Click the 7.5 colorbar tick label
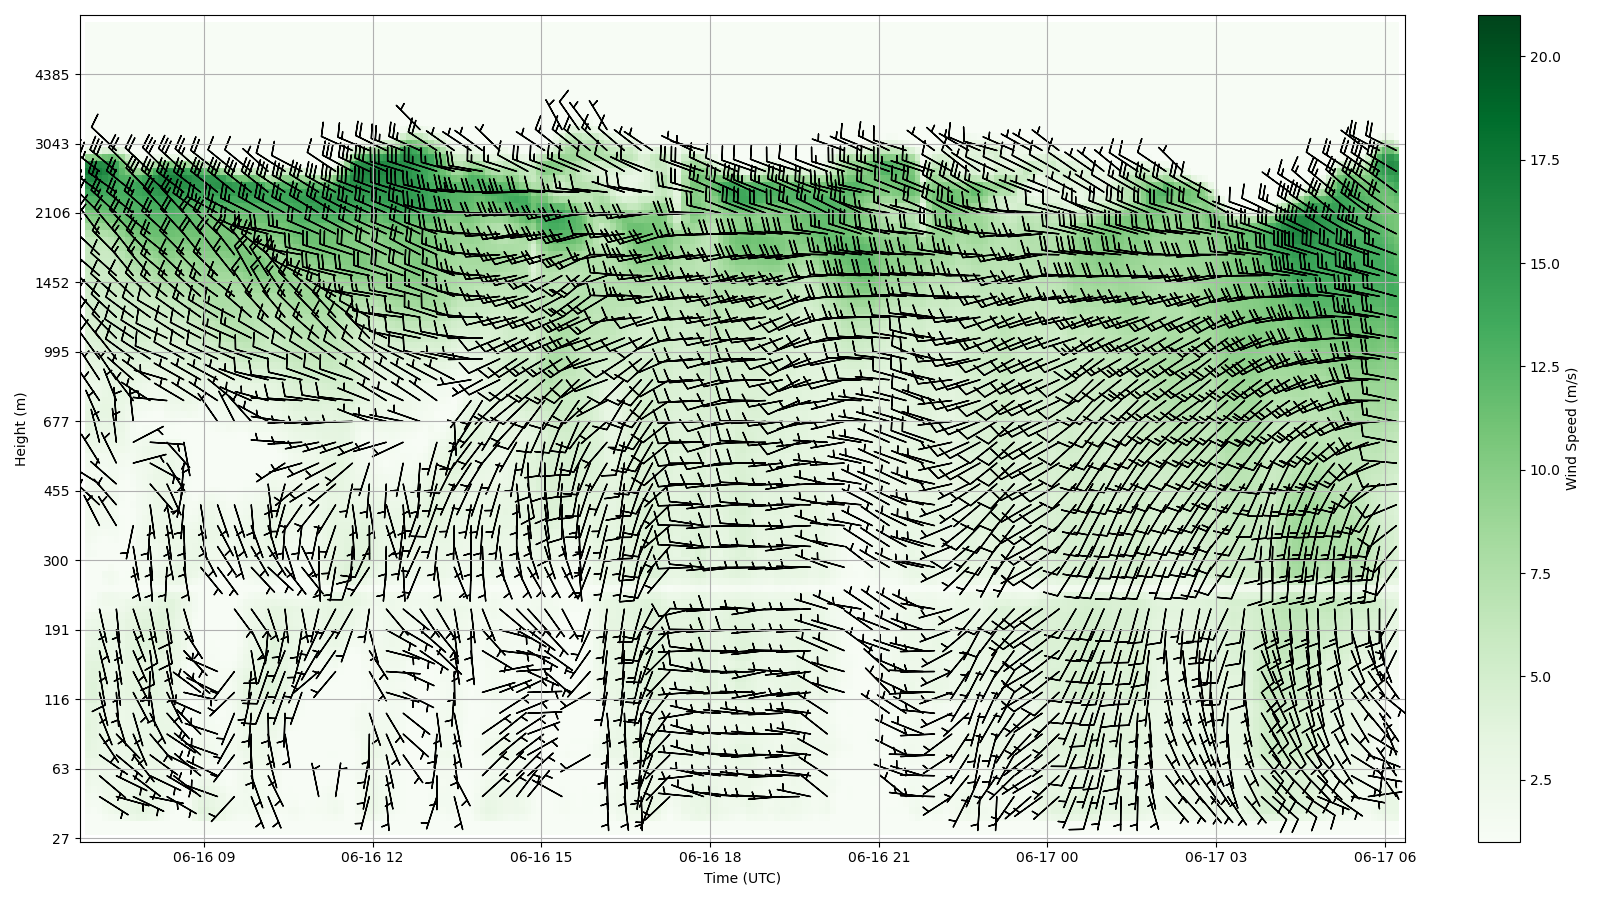Image resolution: width=1600 pixels, height=900 pixels. 1540,574
